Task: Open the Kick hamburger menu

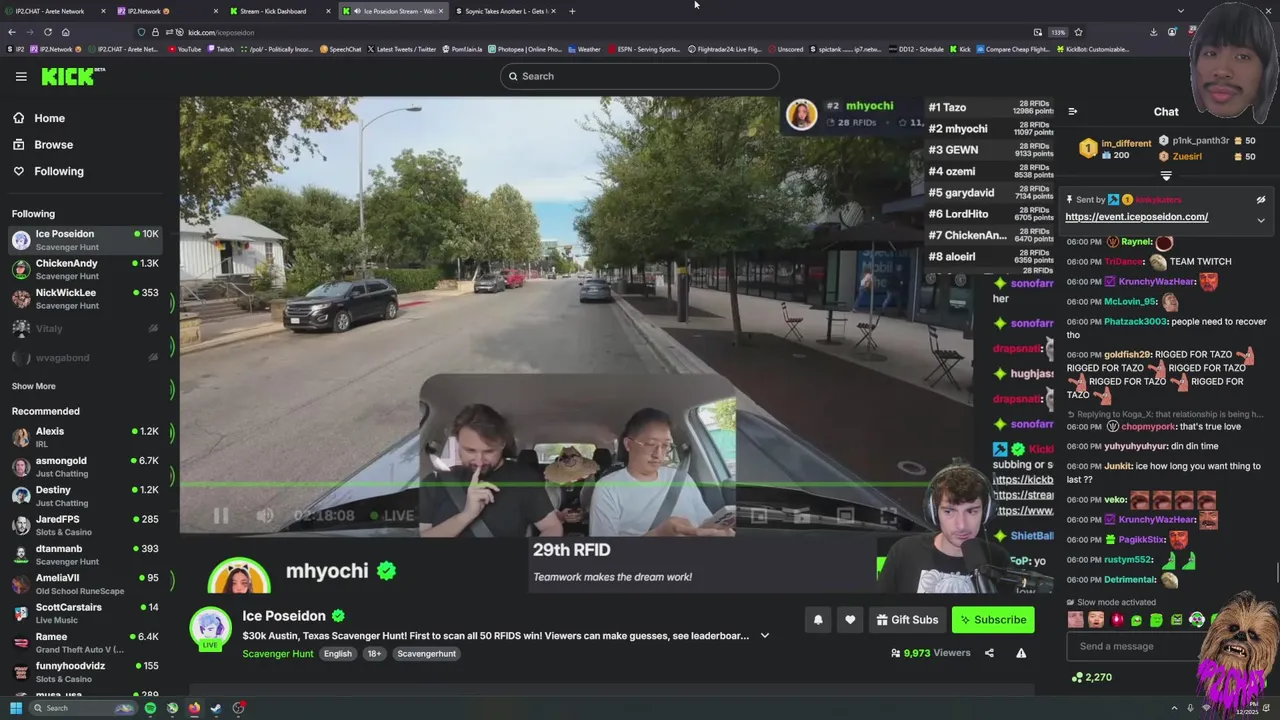Action: click(21, 76)
